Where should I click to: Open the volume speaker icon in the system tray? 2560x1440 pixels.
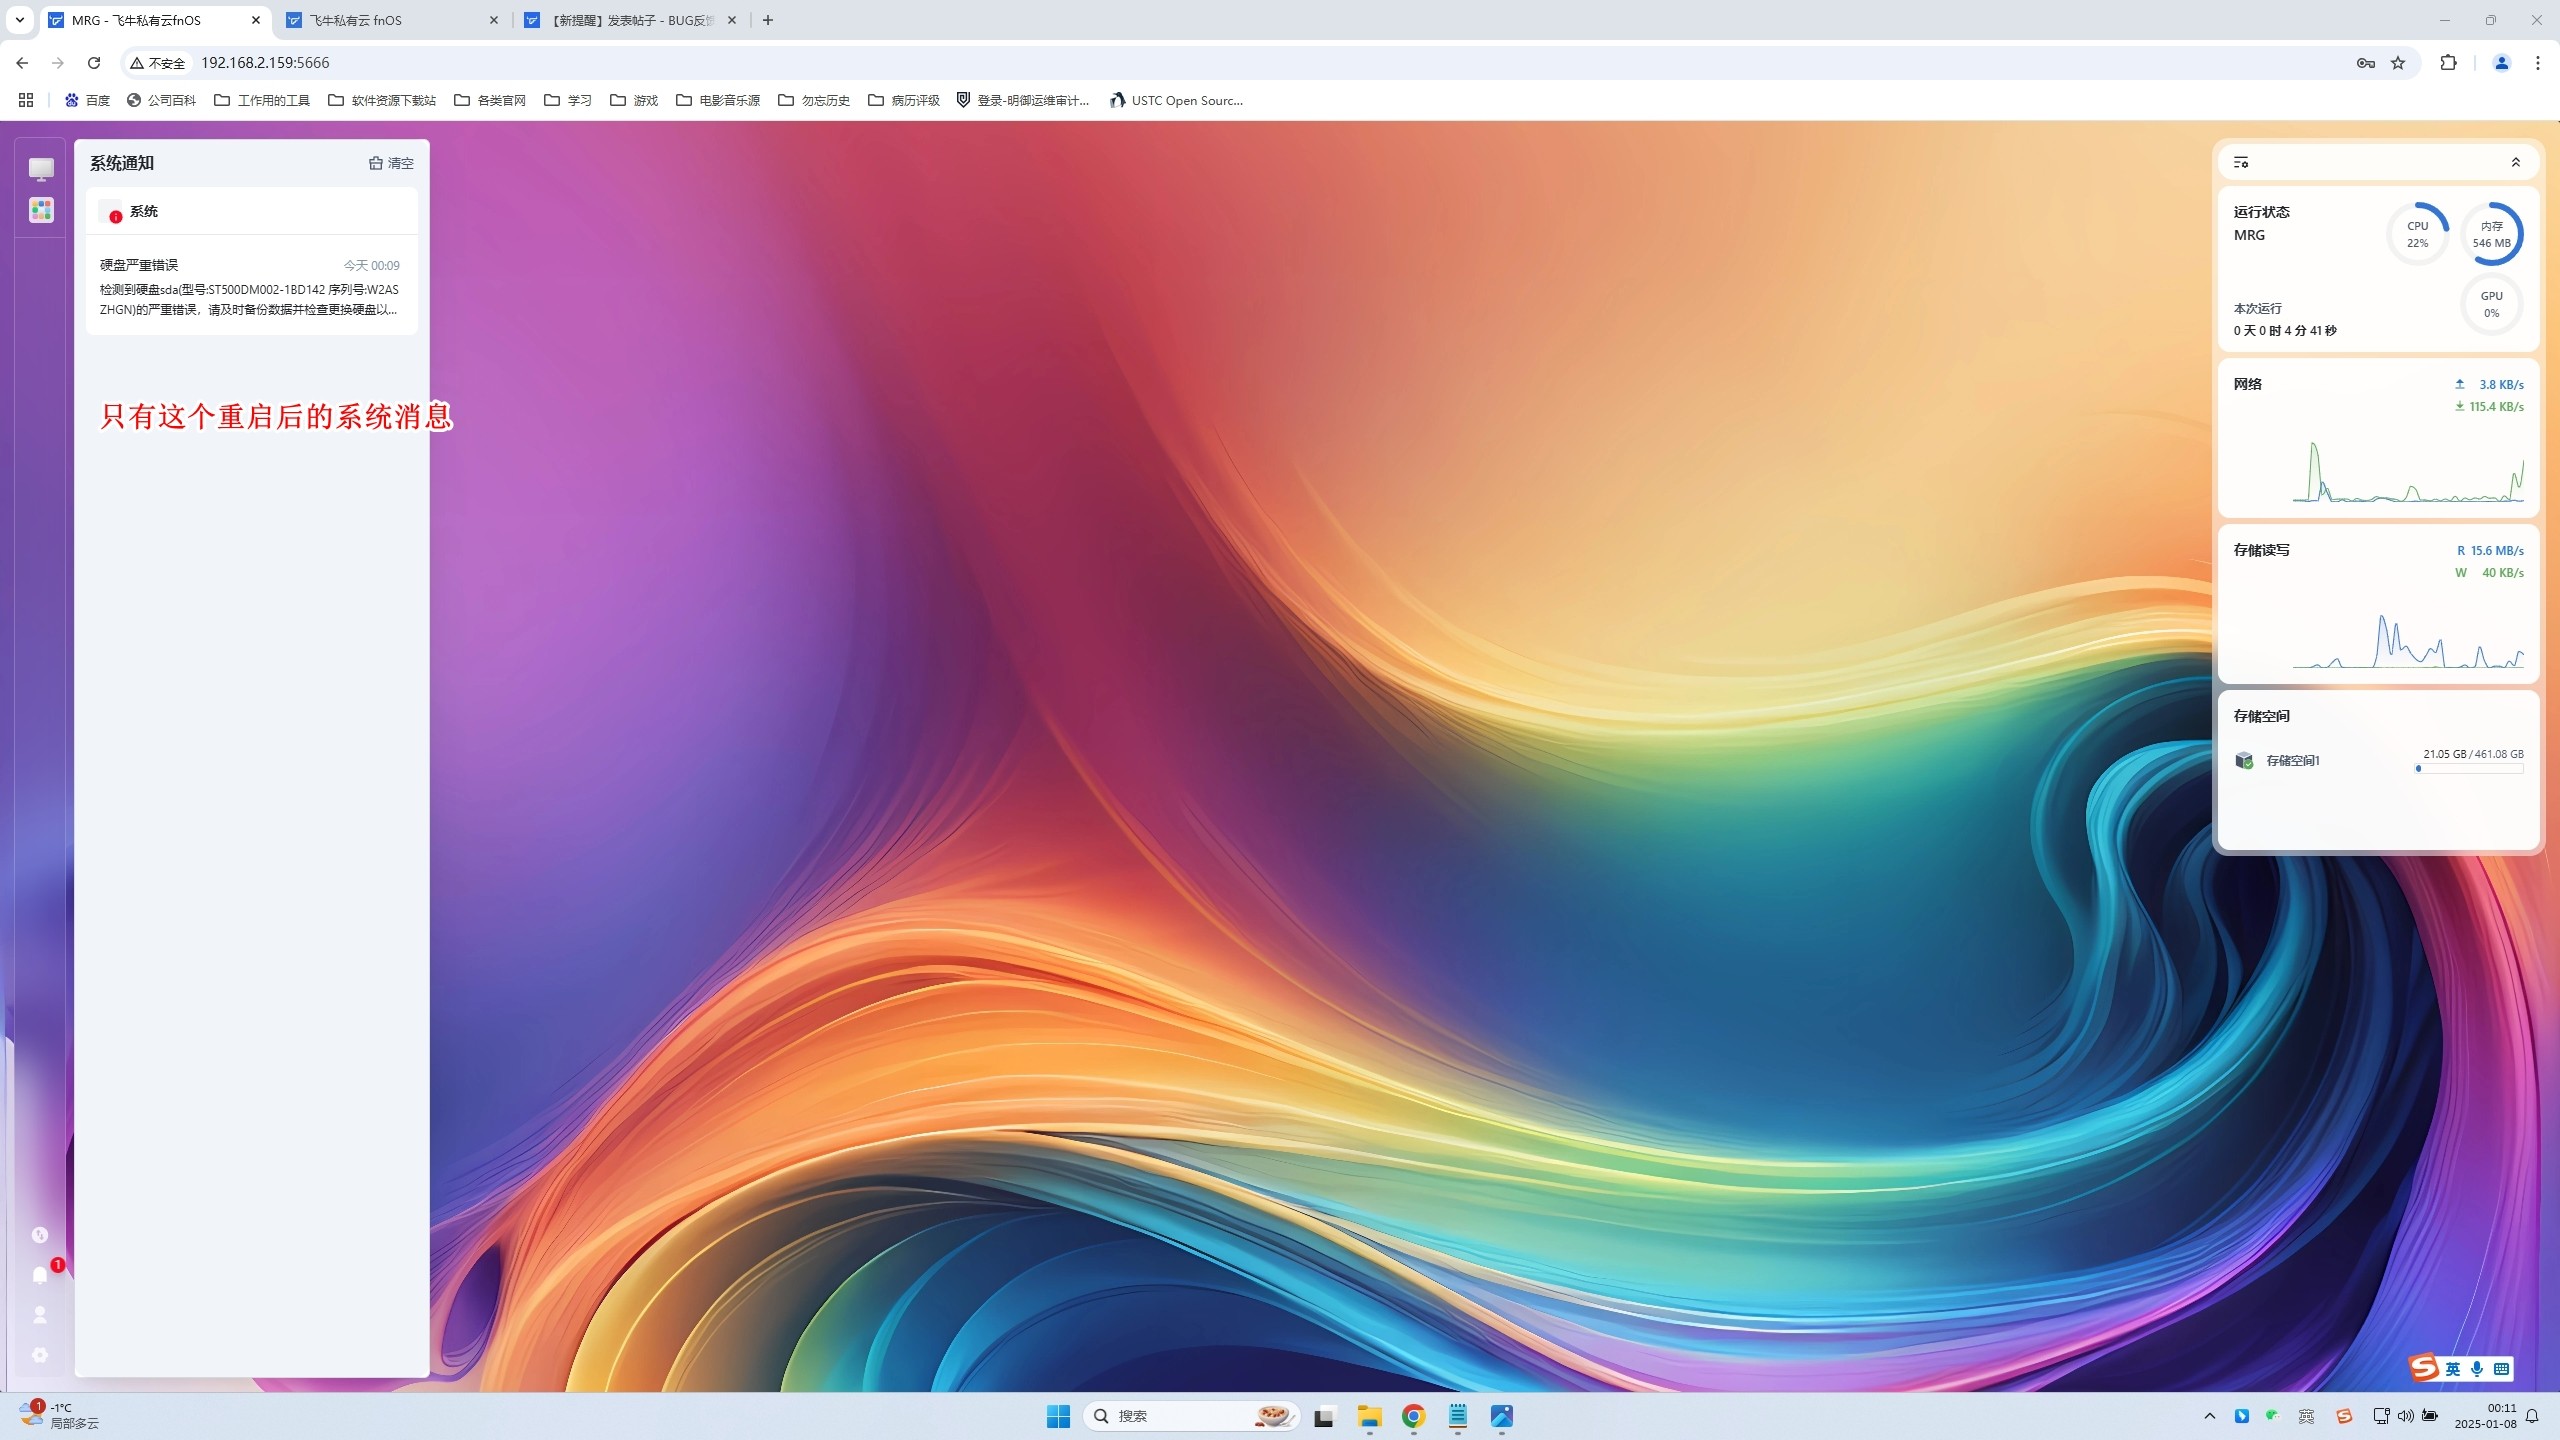tap(2405, 1416)
